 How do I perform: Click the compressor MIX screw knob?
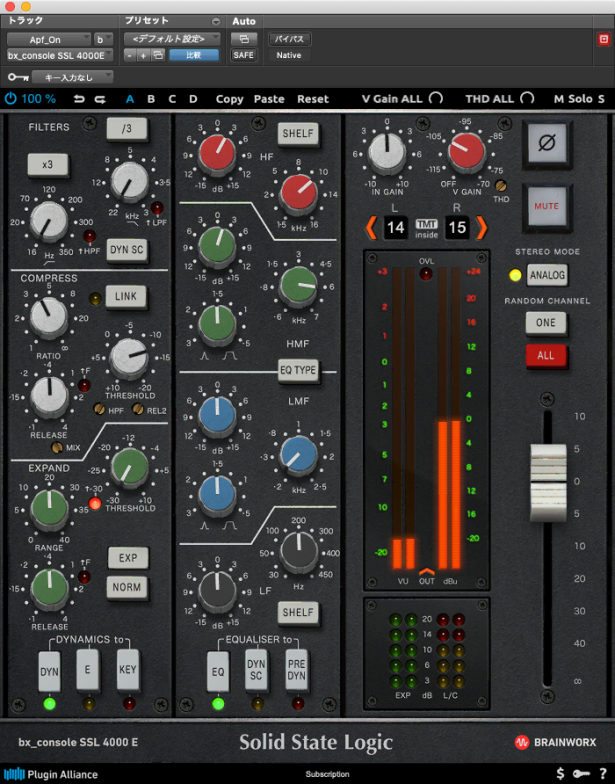[58, 448]
